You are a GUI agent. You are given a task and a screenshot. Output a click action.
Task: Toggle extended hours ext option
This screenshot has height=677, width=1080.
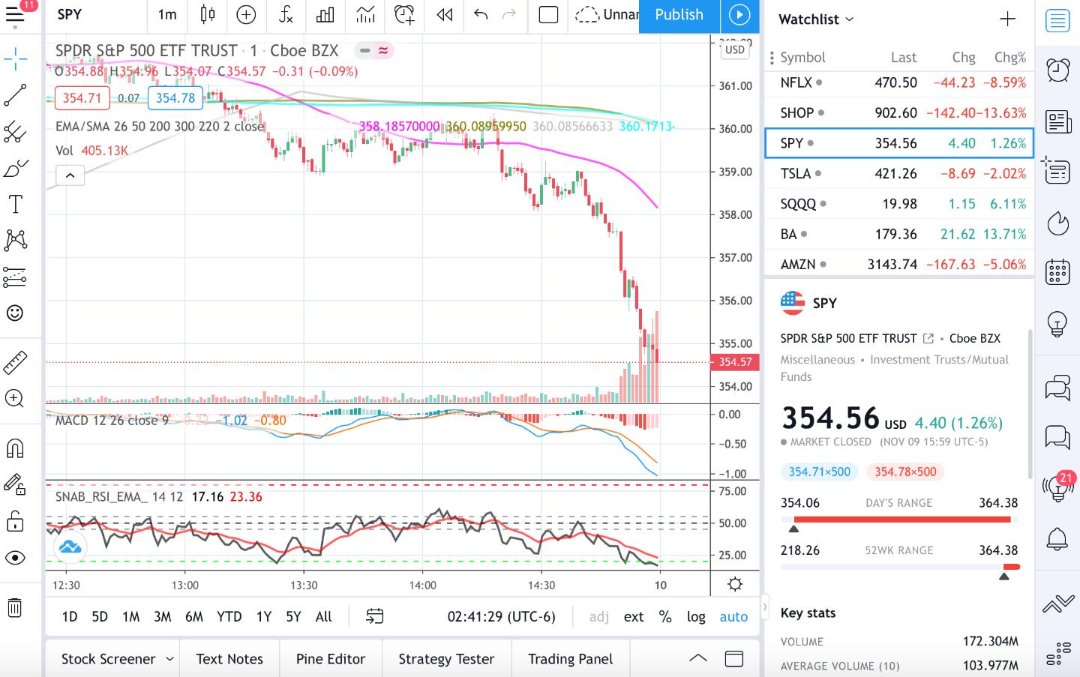pyautogui.click(x=634, y=617)
